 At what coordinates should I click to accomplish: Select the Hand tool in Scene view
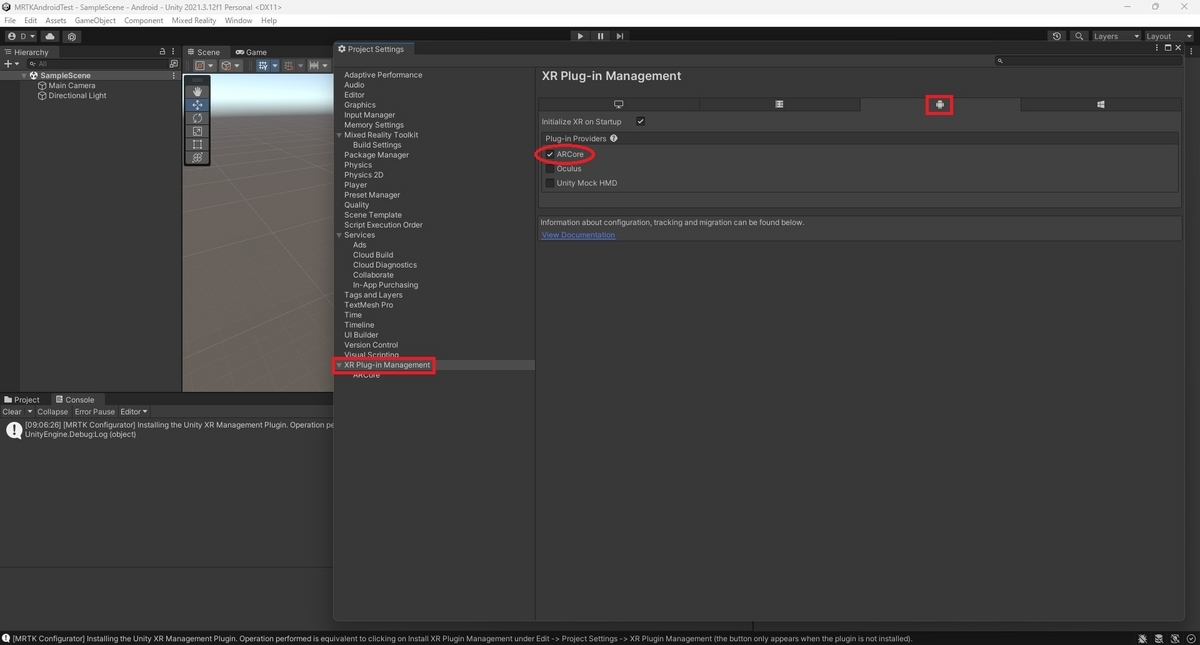197,91
